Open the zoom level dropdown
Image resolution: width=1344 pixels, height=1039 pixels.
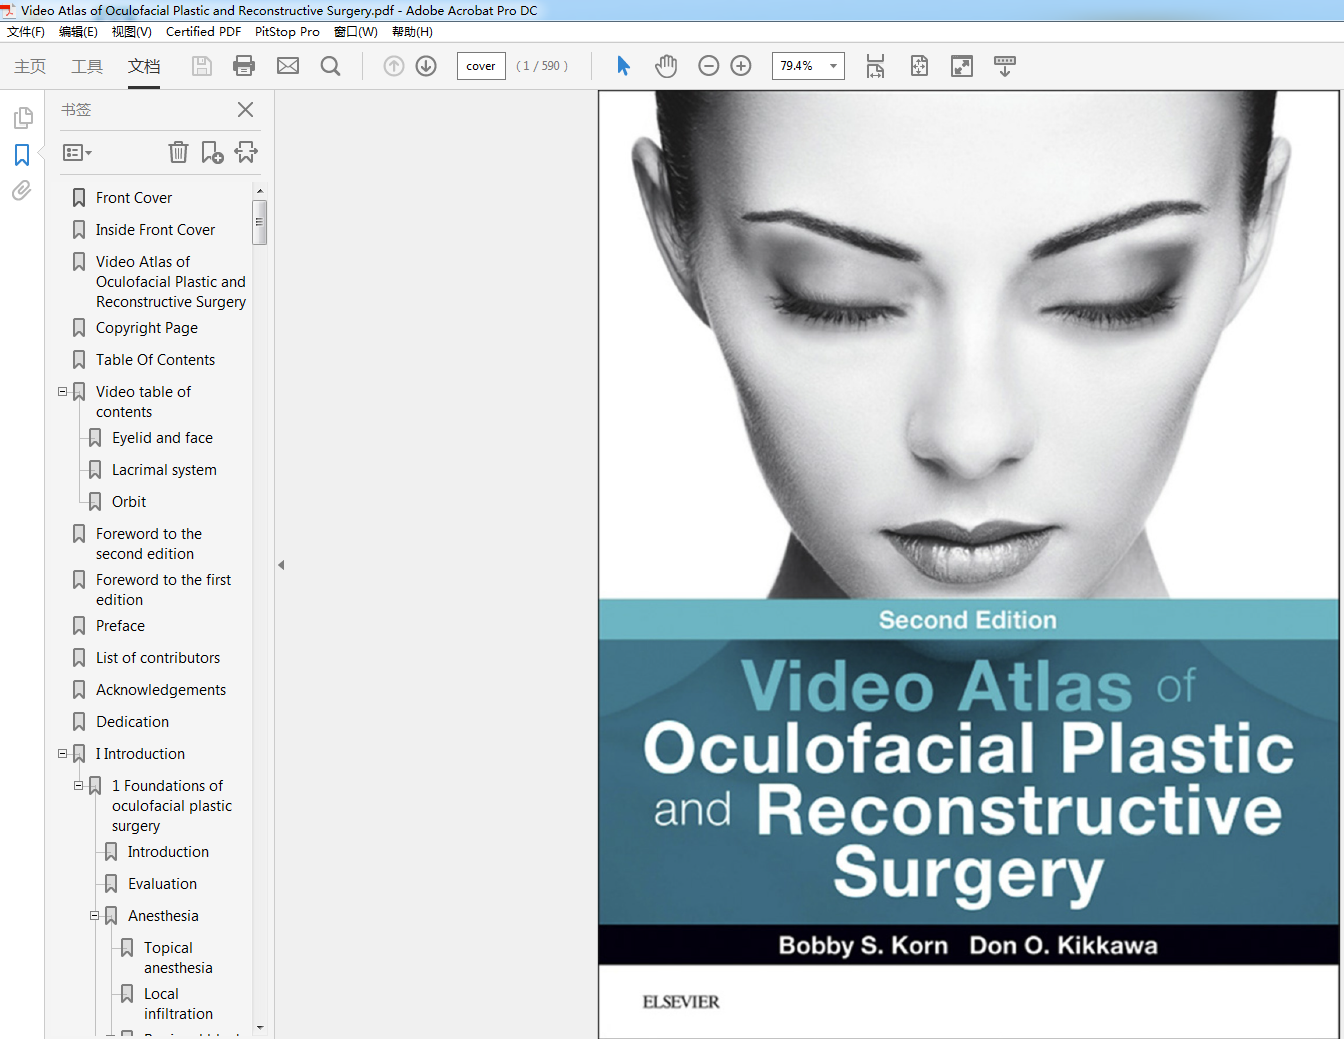coord(834,66)
